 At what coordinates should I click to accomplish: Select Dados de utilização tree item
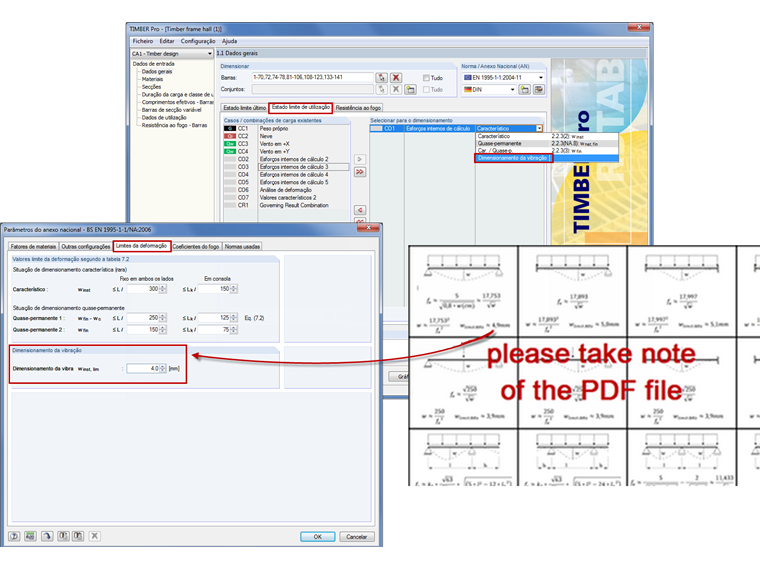164,118
